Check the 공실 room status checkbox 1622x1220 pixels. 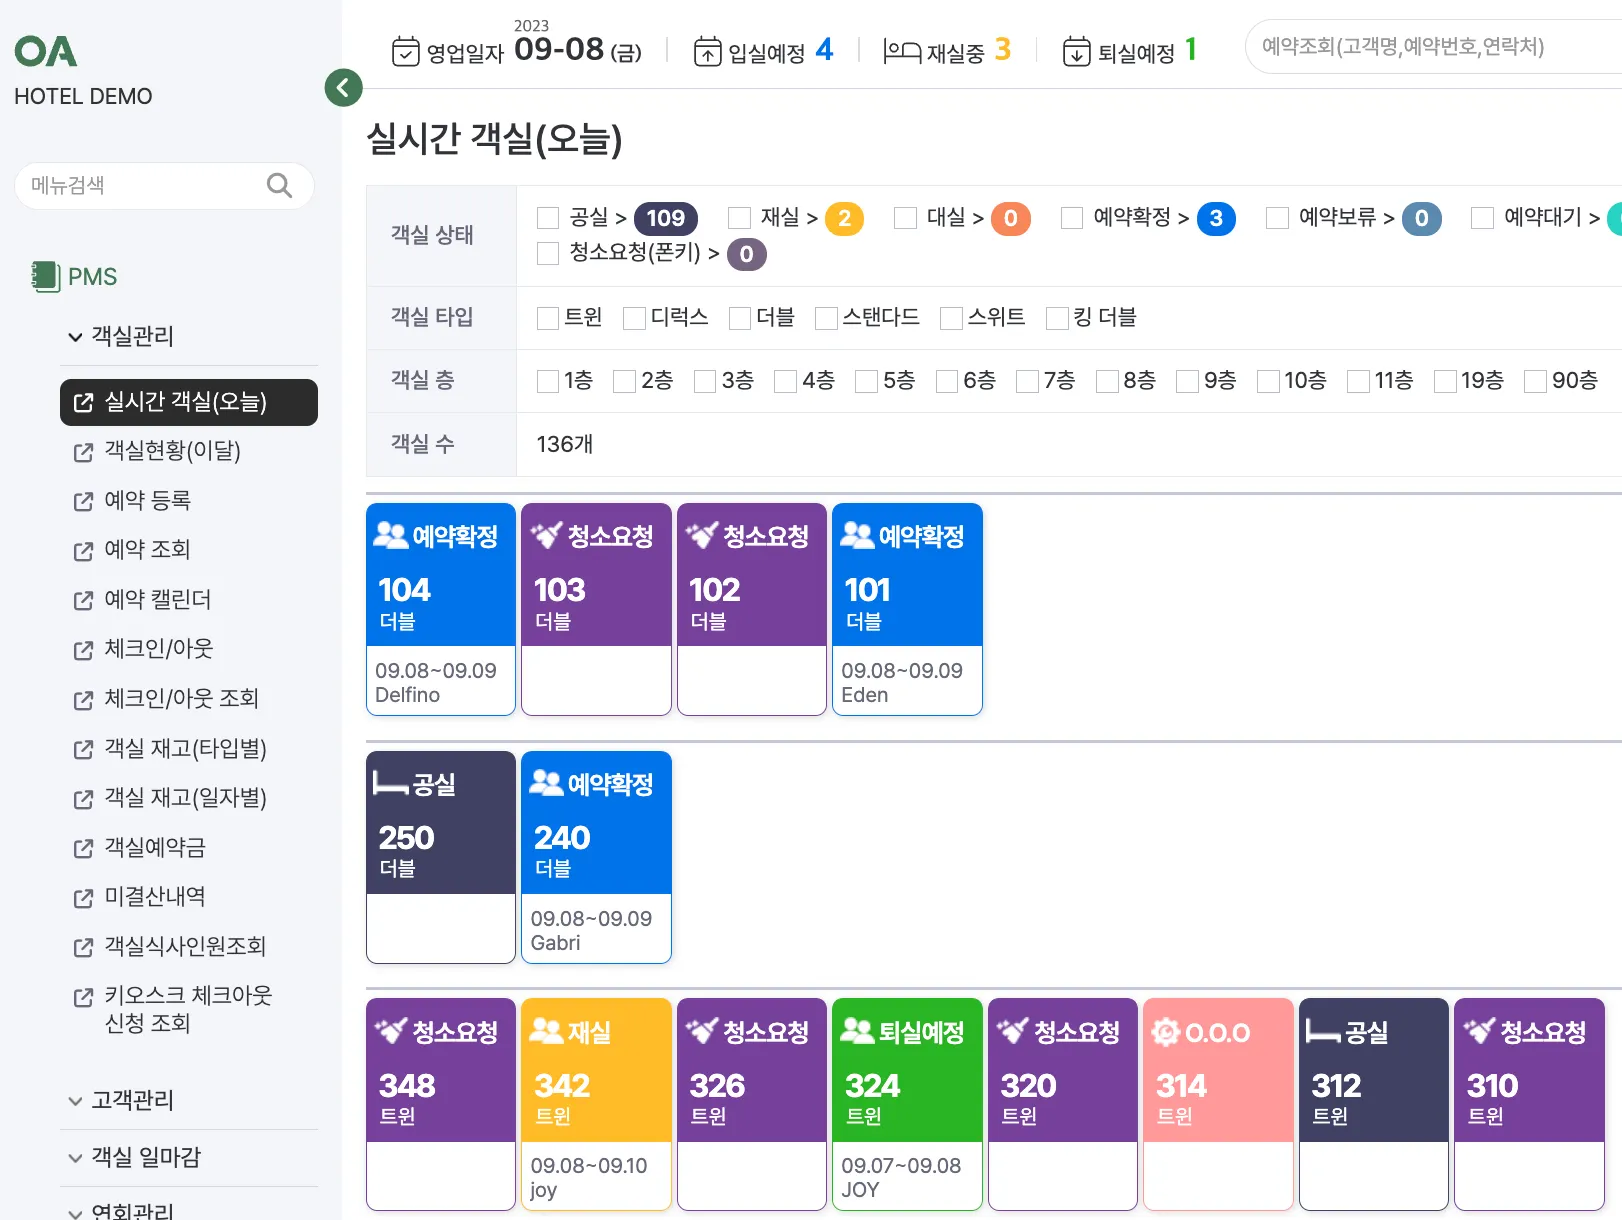(x=548, y=218)
